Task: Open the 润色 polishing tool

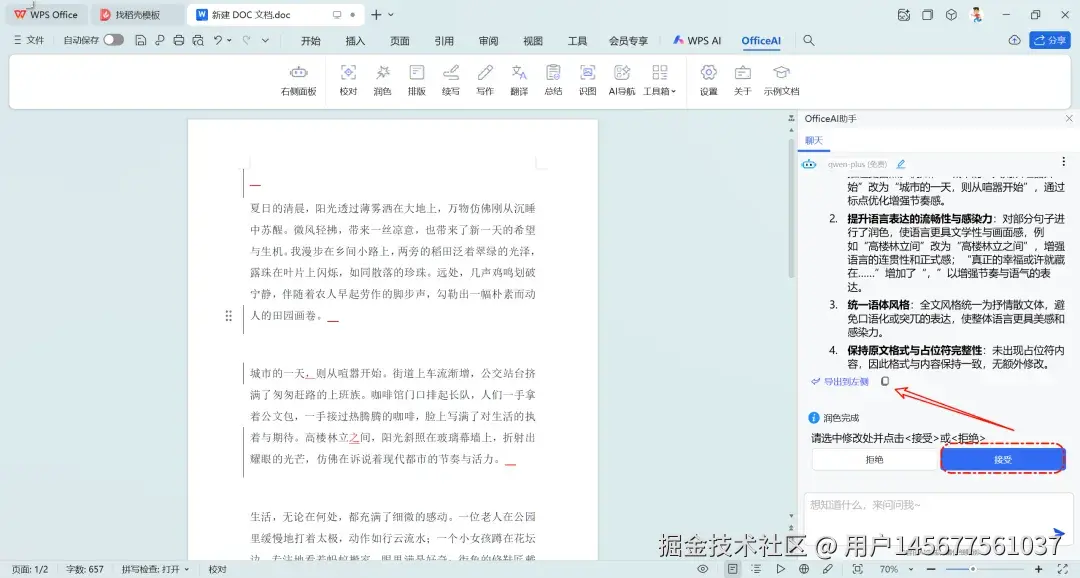Action: coord(383,80)
